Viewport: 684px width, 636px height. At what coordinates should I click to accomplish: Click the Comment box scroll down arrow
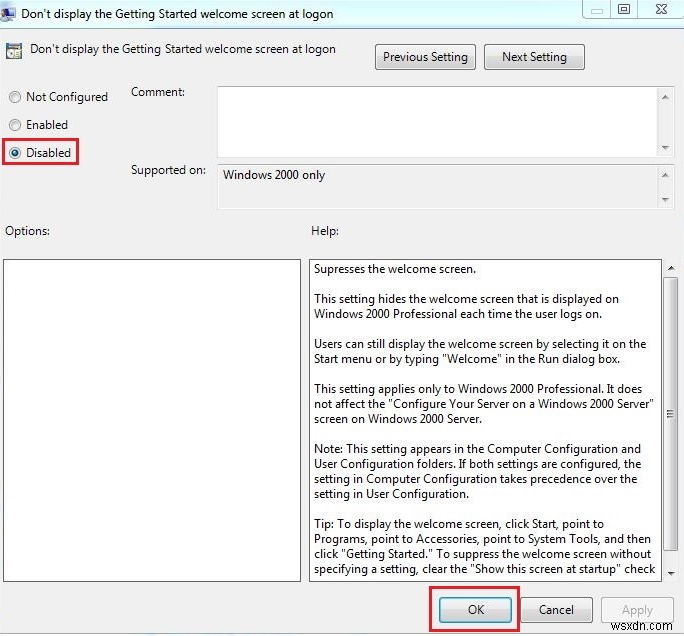pyautogui.click(x=665, y=147)
